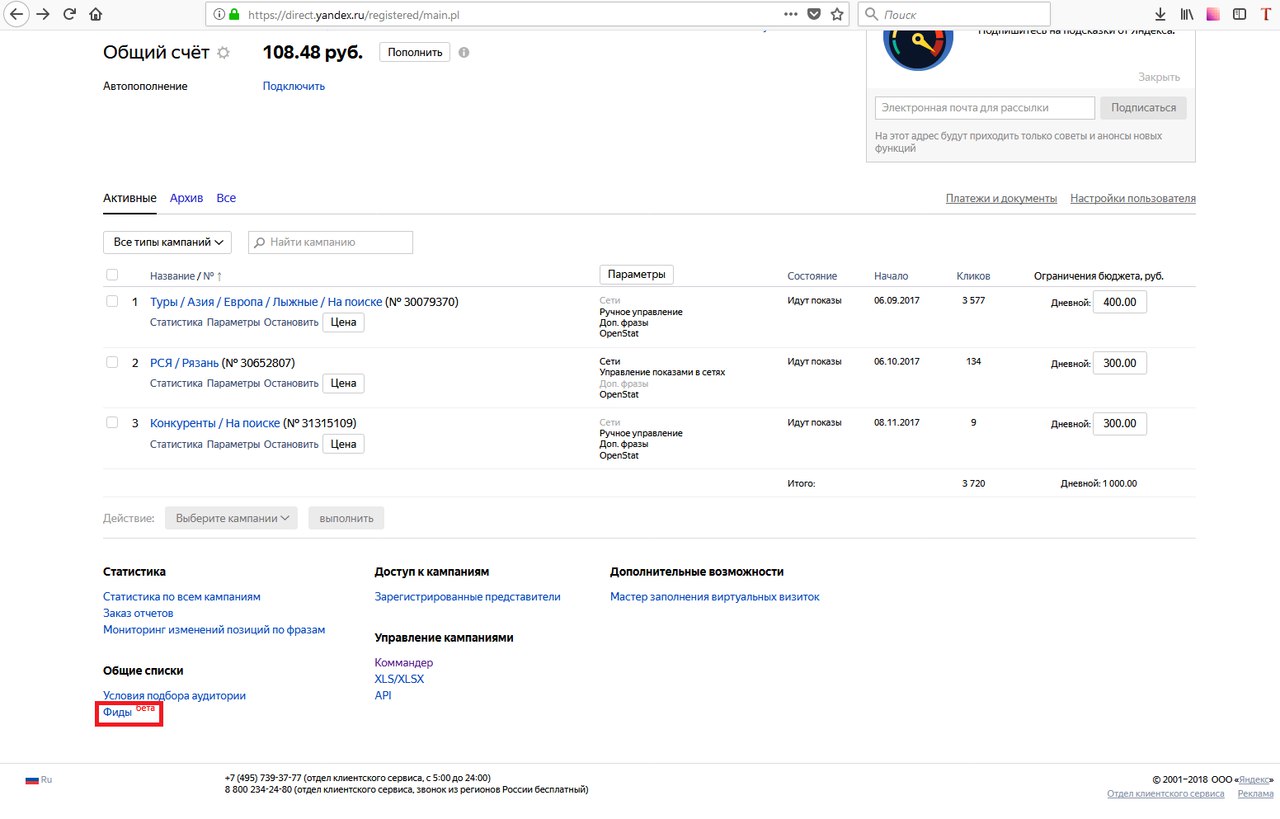Open Условия подбора аудитории link

[174, 695]
